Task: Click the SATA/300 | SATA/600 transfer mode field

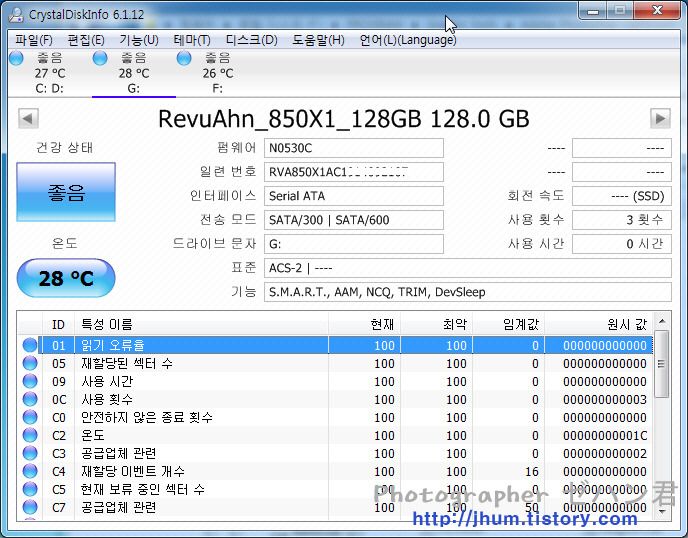Action: click(354, 220)
